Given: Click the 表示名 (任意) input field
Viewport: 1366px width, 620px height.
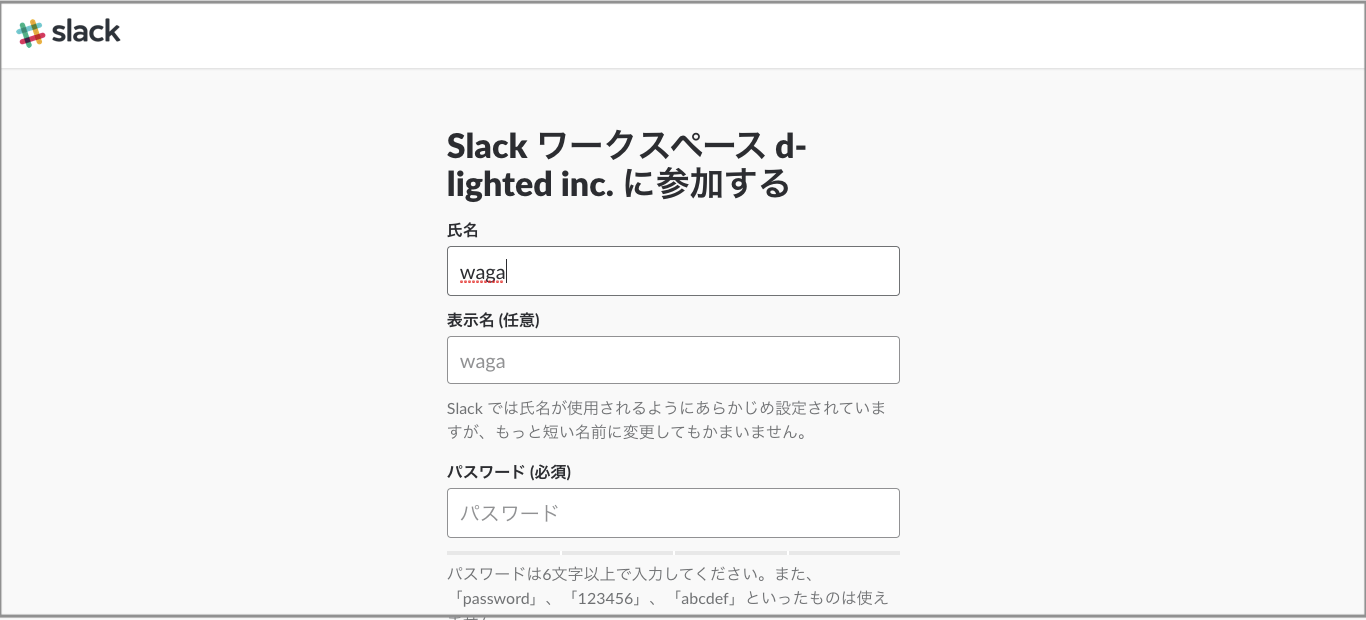Looking at the screenshot, I should [x=673, y=360].
